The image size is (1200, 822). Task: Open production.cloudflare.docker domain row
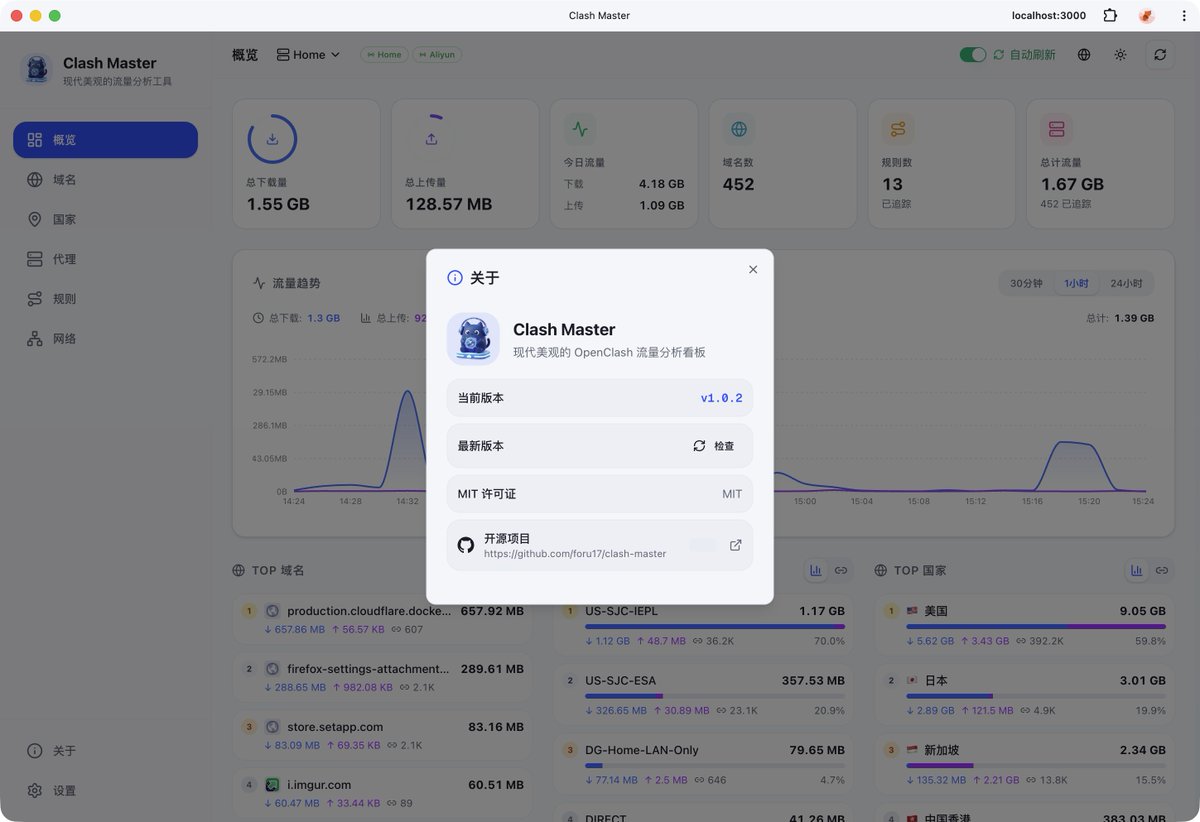pyautogui.click(x=382, y=620)
